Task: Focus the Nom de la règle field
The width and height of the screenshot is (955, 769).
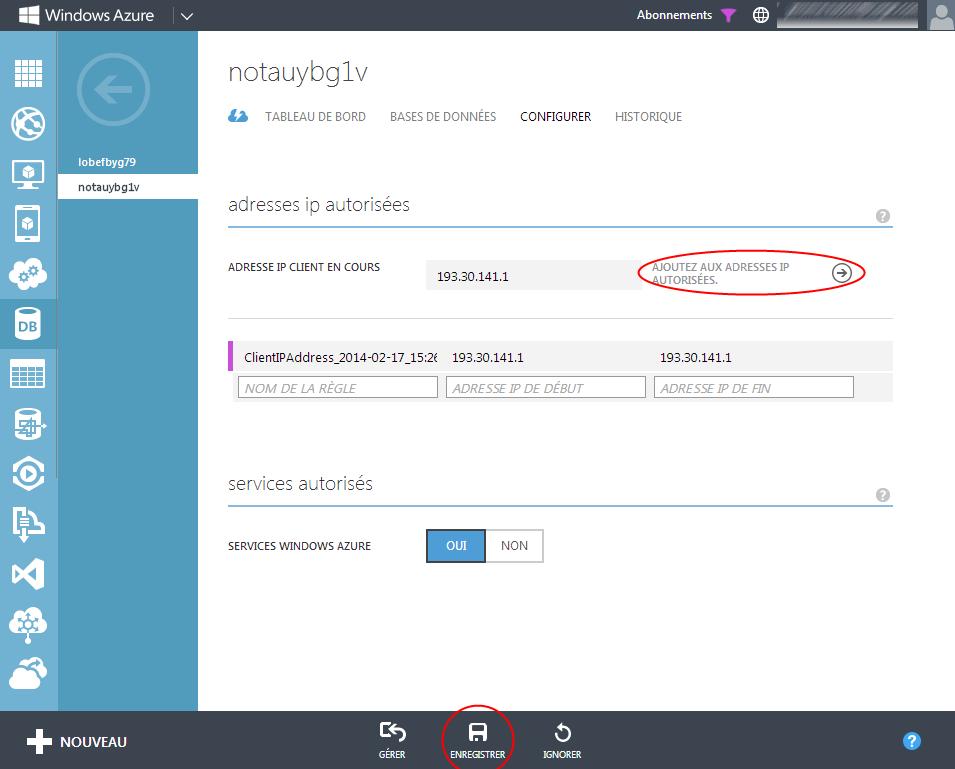Action: click(x=338, y=387)
